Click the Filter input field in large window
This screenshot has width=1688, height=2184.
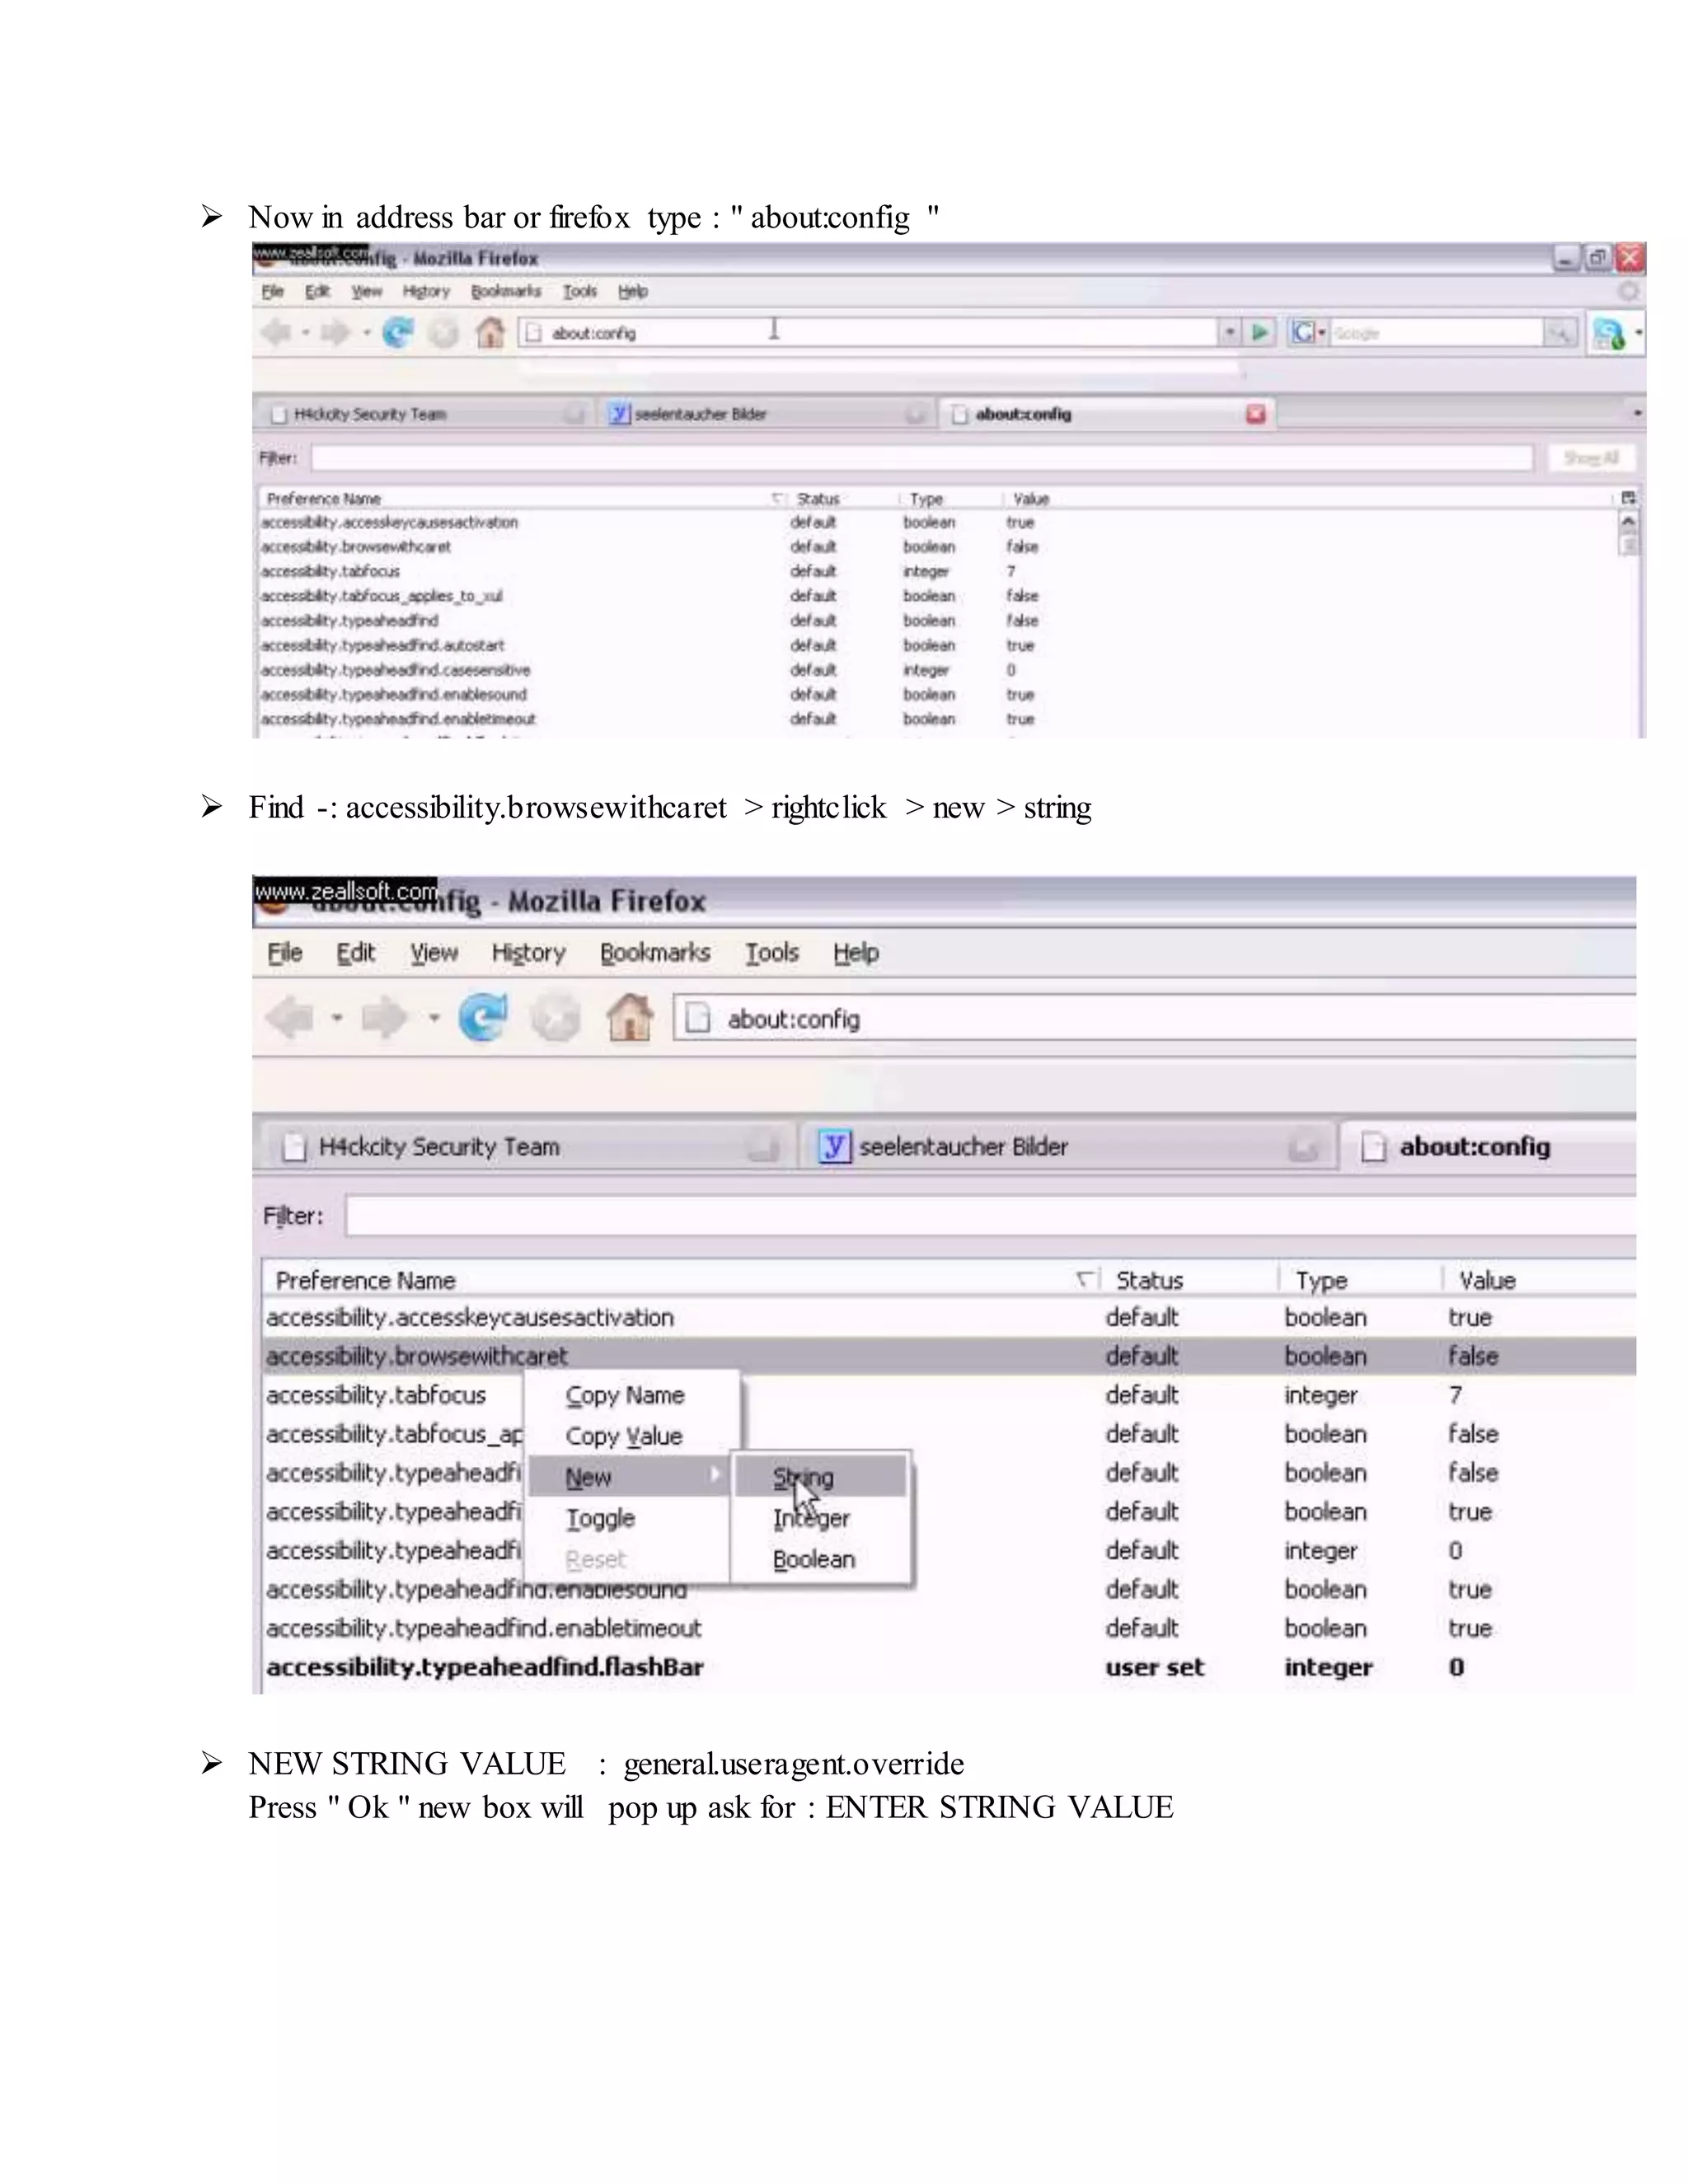click(990, 1216)
